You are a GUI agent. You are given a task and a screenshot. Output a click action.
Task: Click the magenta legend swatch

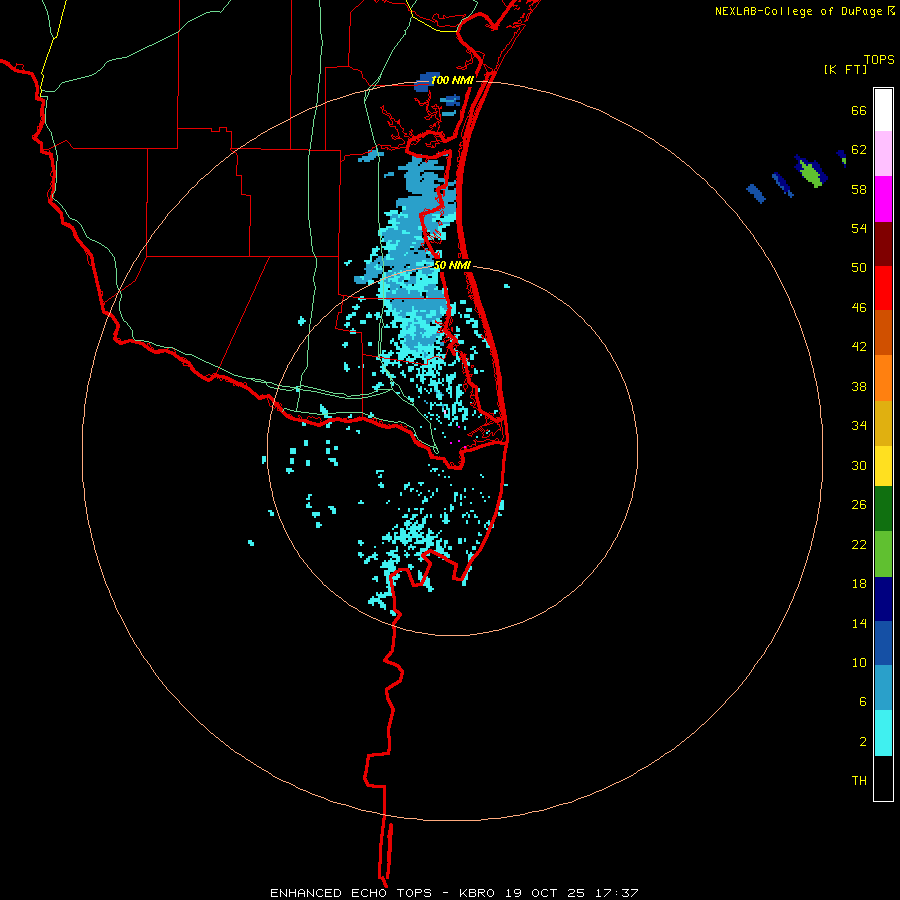tap(883, 199)
